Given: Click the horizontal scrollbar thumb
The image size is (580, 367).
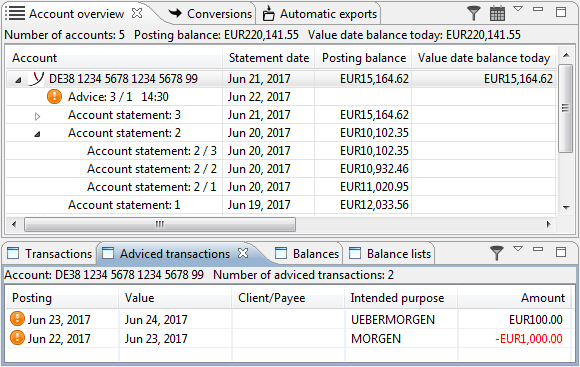Looking at the screenshot, I should point(160,224).
